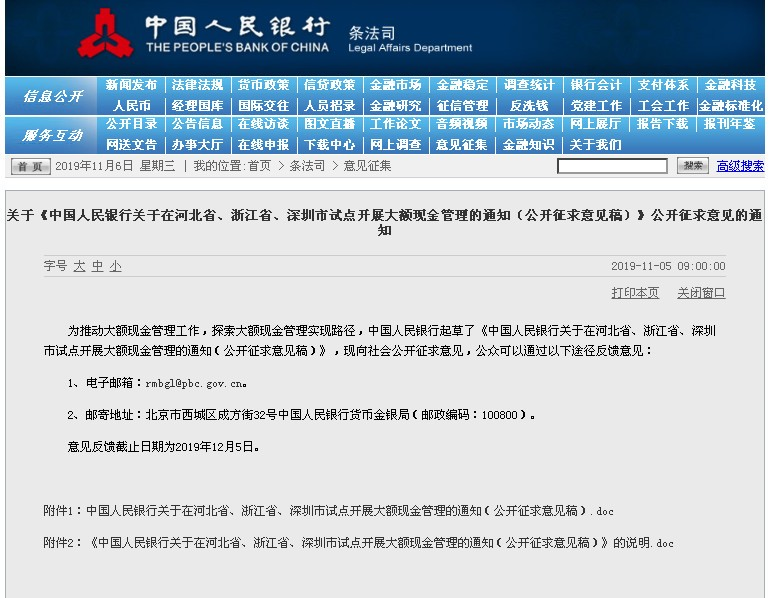Go to 货币政策 section
The width and height of the screenshot is (771, 598).
(264, 85)
